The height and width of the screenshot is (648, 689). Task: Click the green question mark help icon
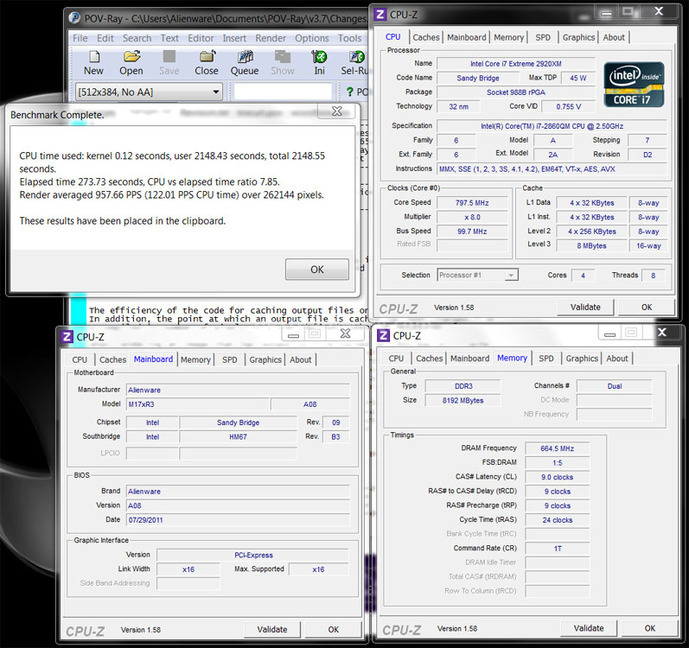coord(350,92)
